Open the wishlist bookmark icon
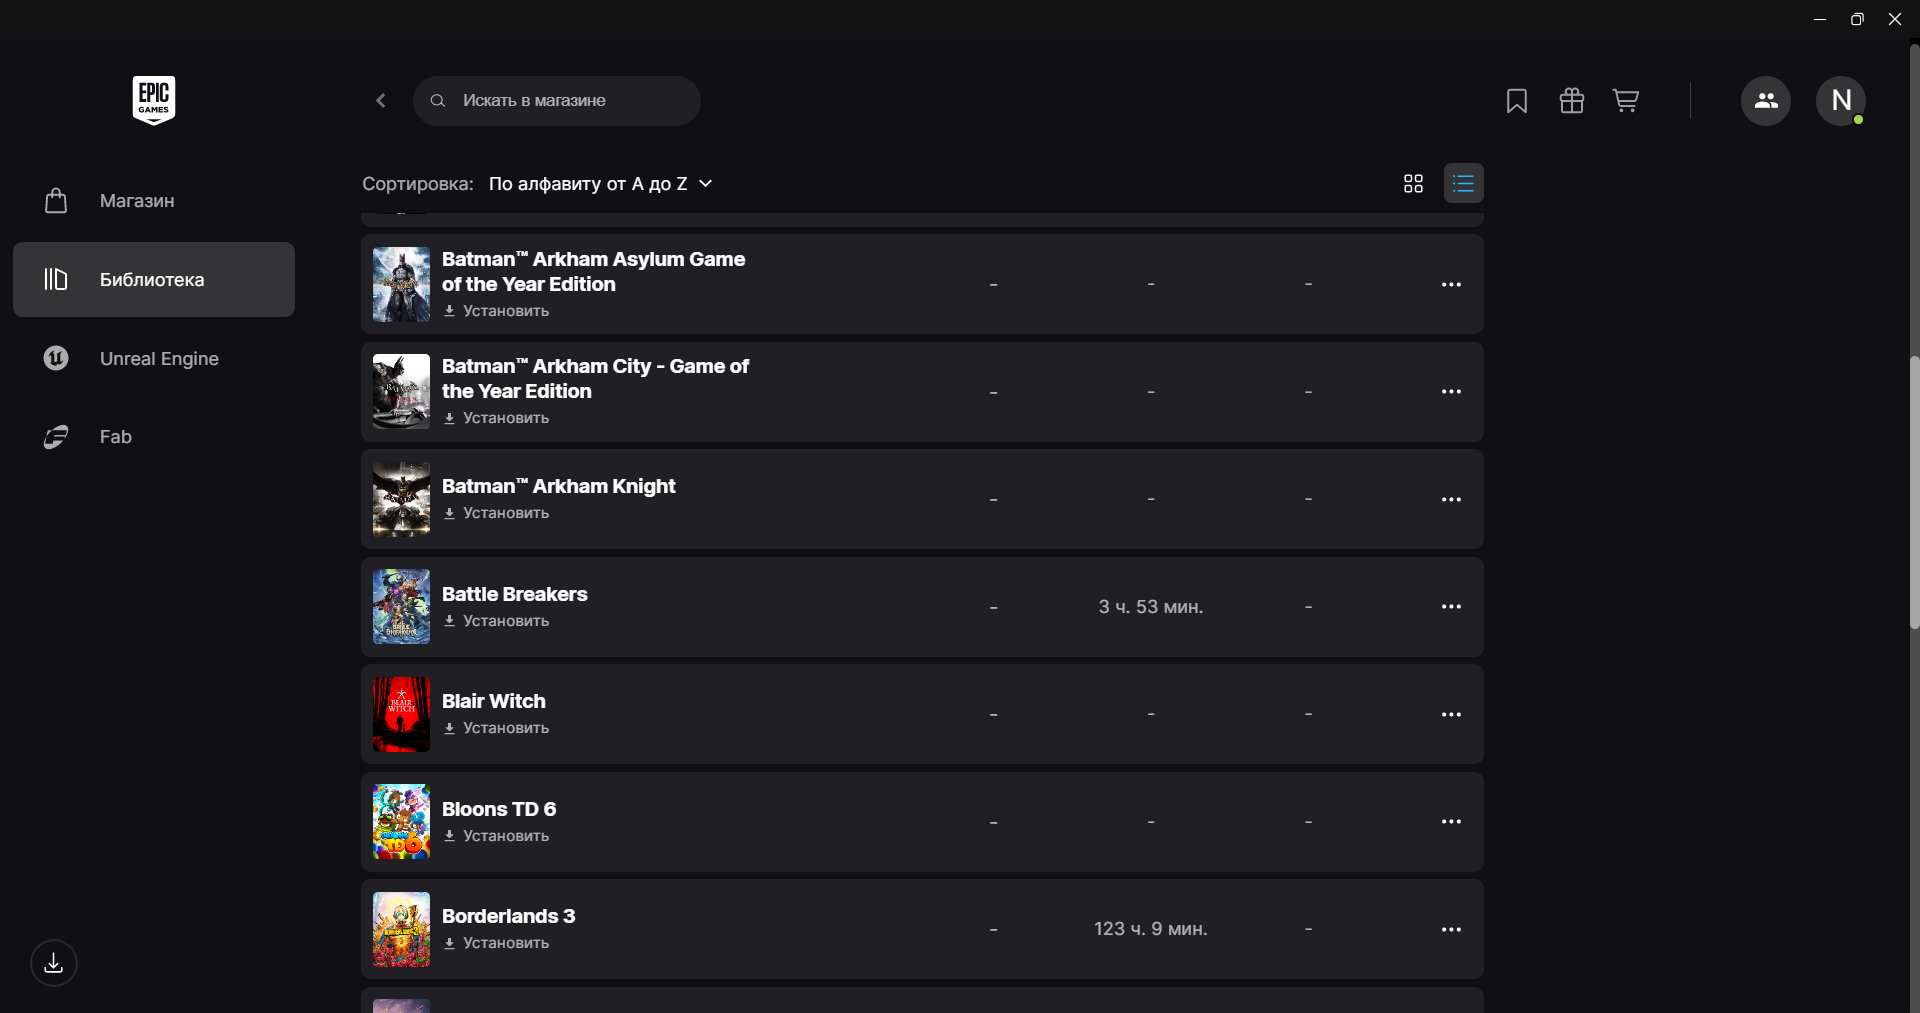The image size is (1920, 1013). coord(1516,101)
